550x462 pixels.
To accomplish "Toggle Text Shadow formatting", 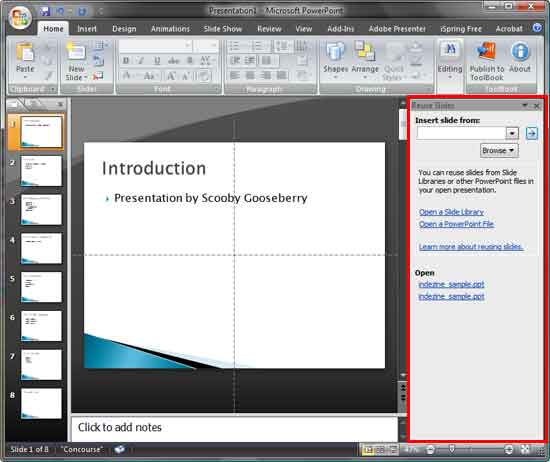I will 190,61.
